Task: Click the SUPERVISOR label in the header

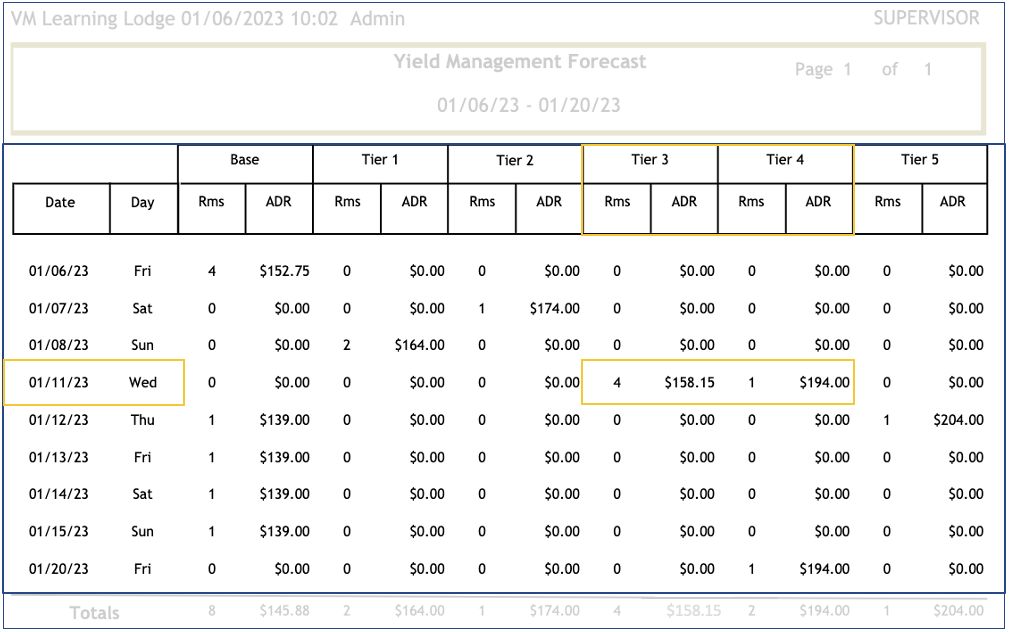Action: [x=926, y=18]
